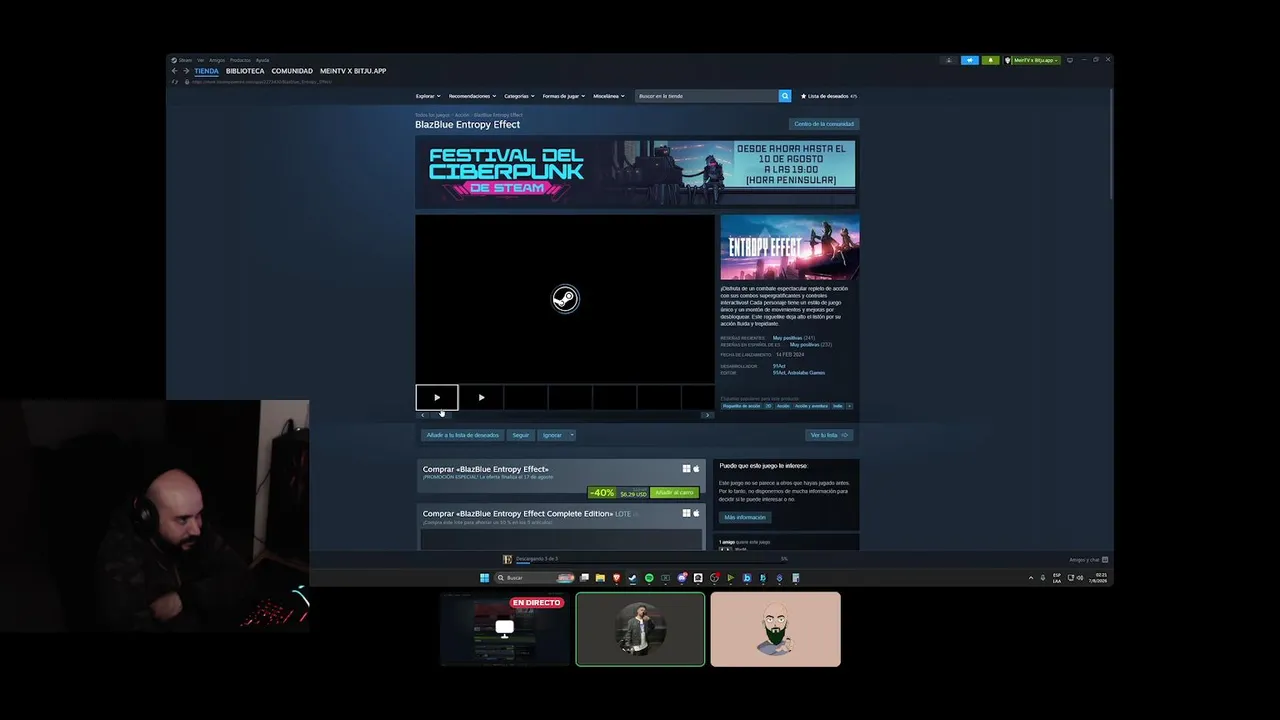1280x720 pixels.
Task: Click the Windows Start button
Action: (x=485, y=578)
